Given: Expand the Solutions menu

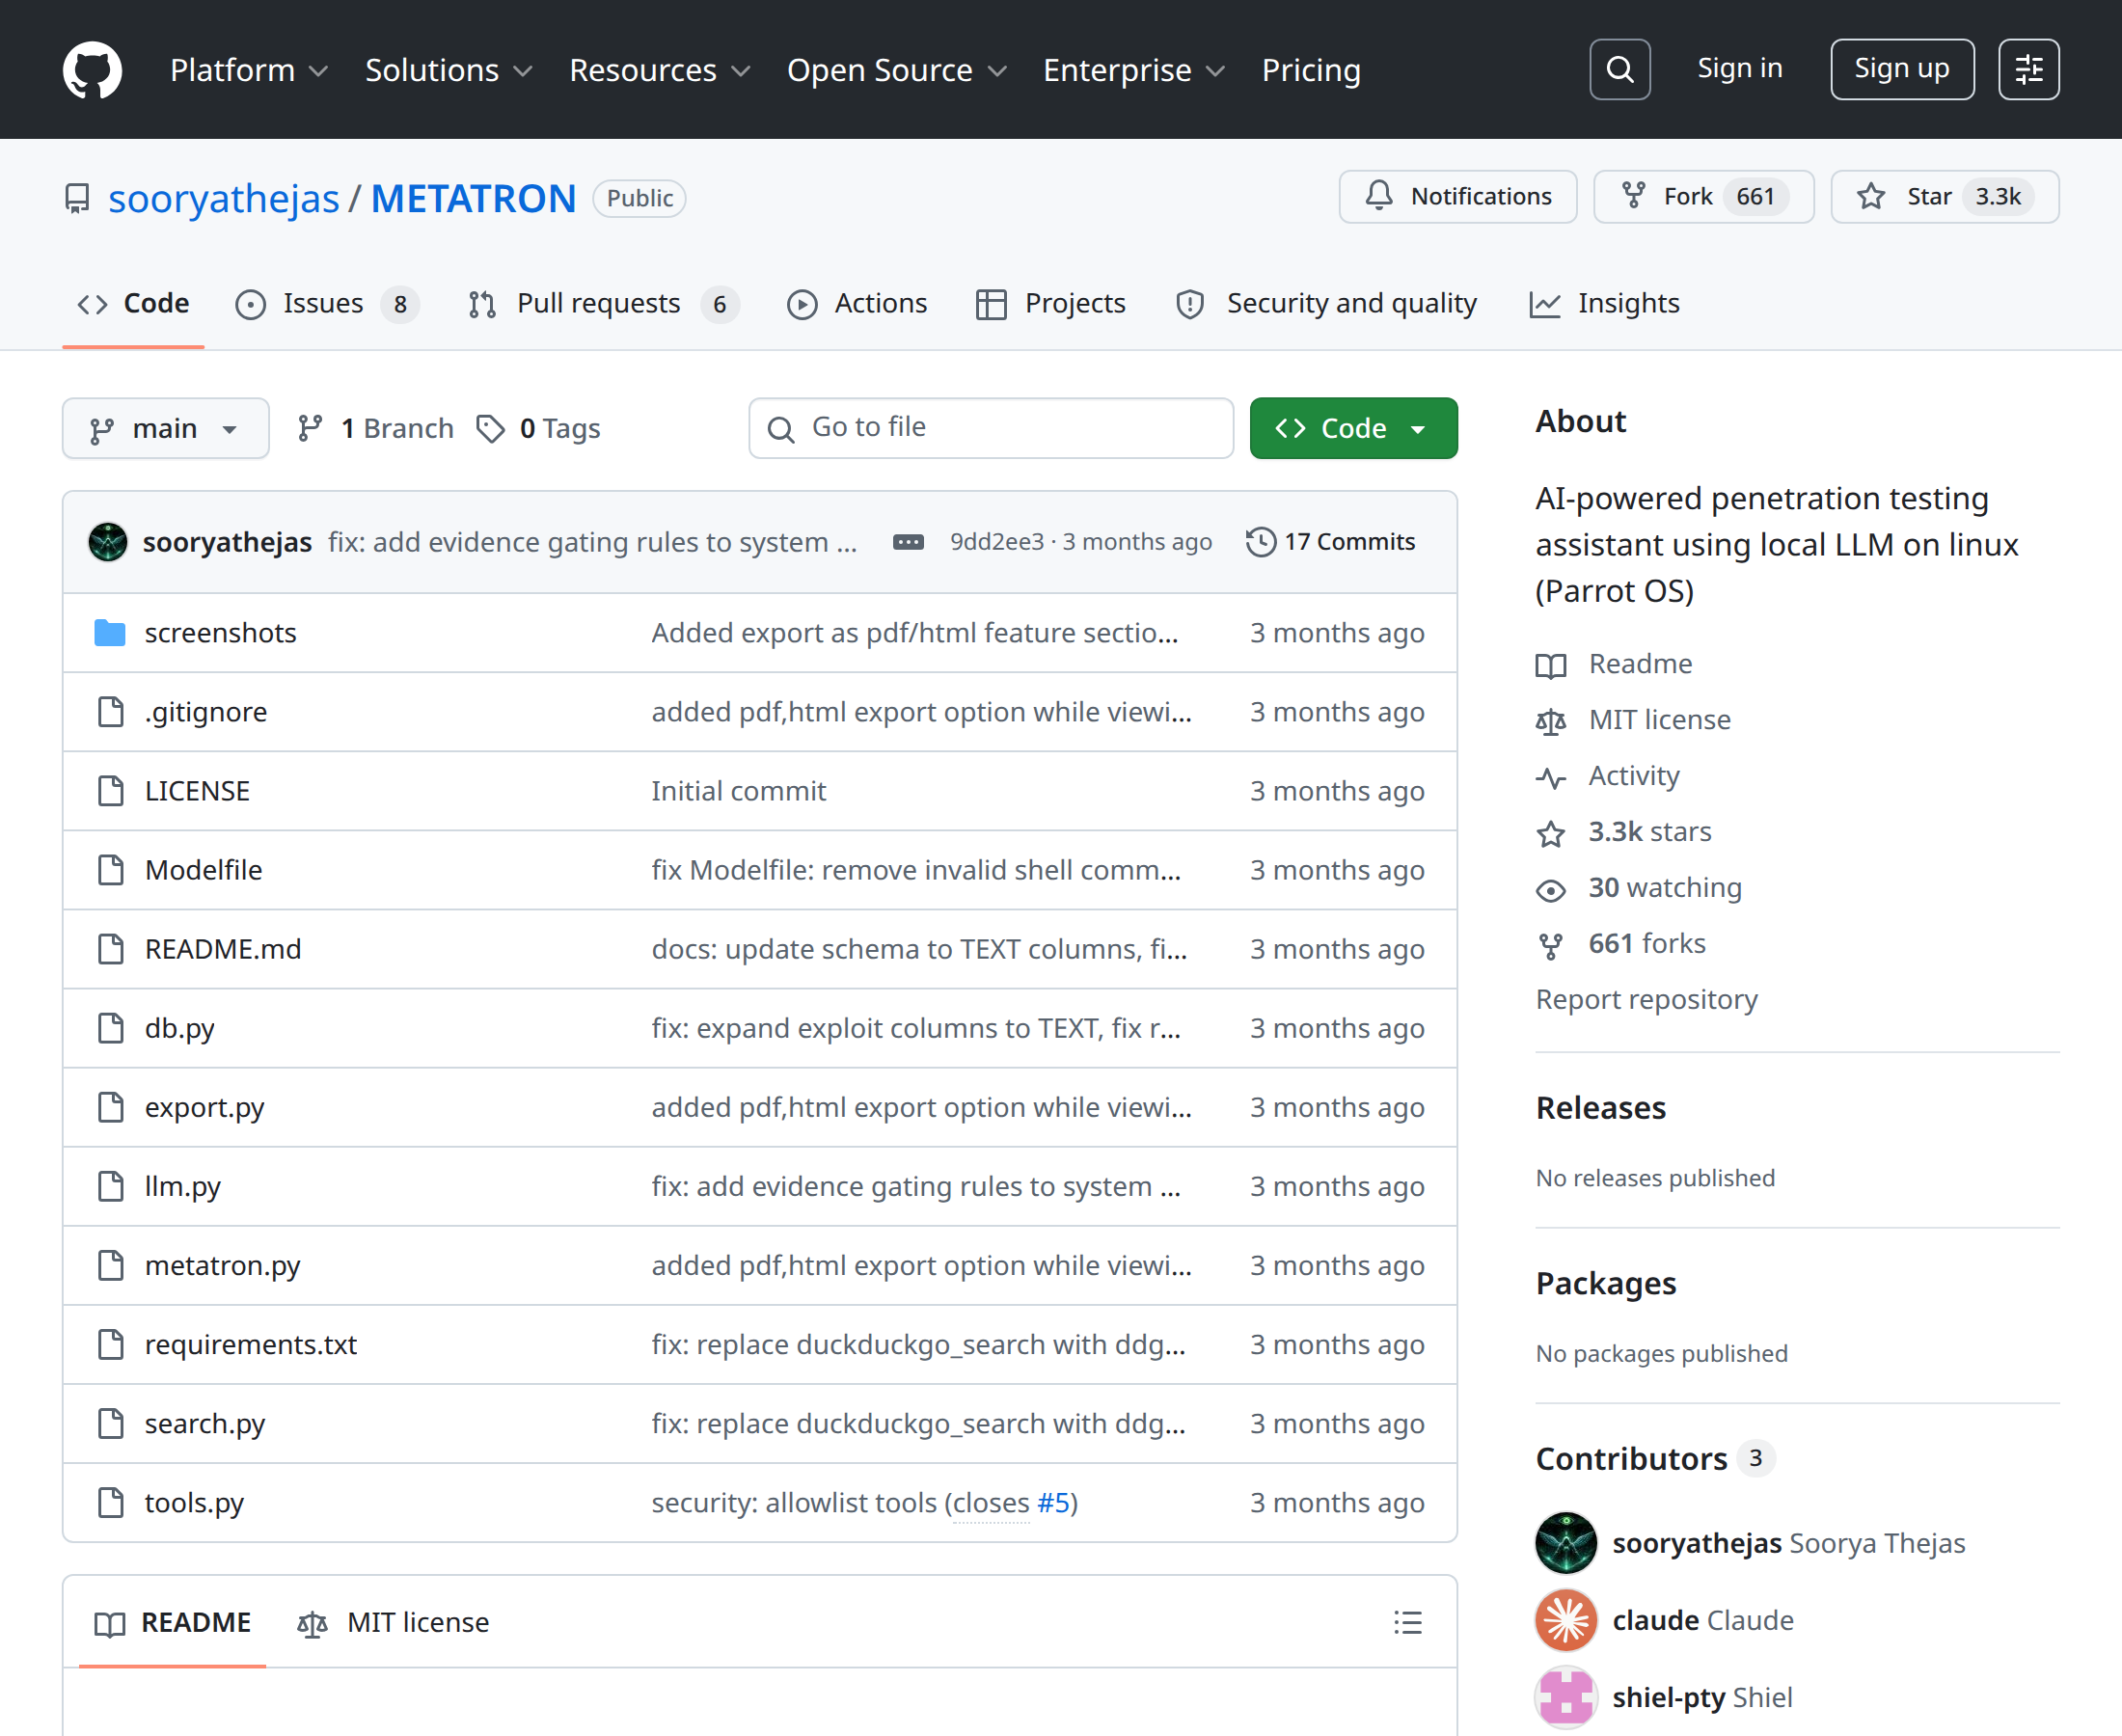Looking at the screenshot, I should [449, 70].
